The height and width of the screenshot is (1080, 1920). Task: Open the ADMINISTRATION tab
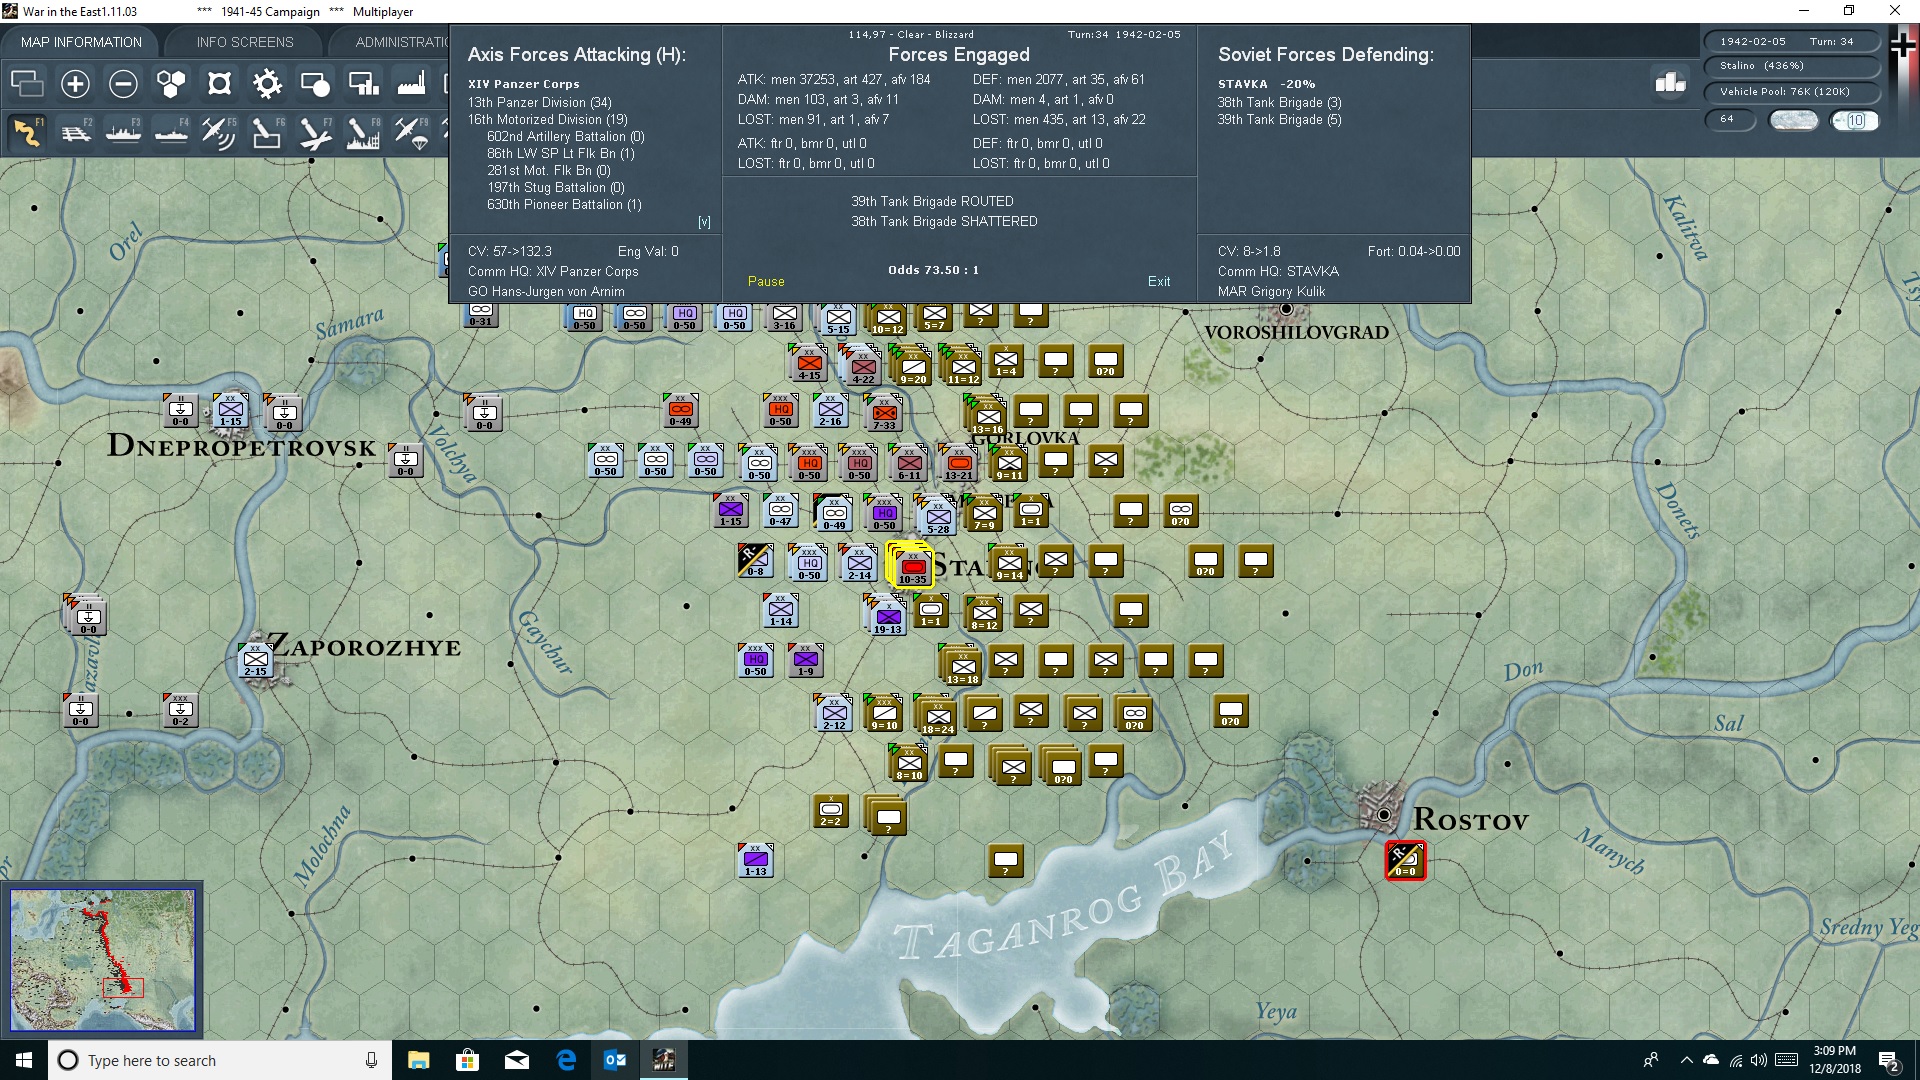400,42
